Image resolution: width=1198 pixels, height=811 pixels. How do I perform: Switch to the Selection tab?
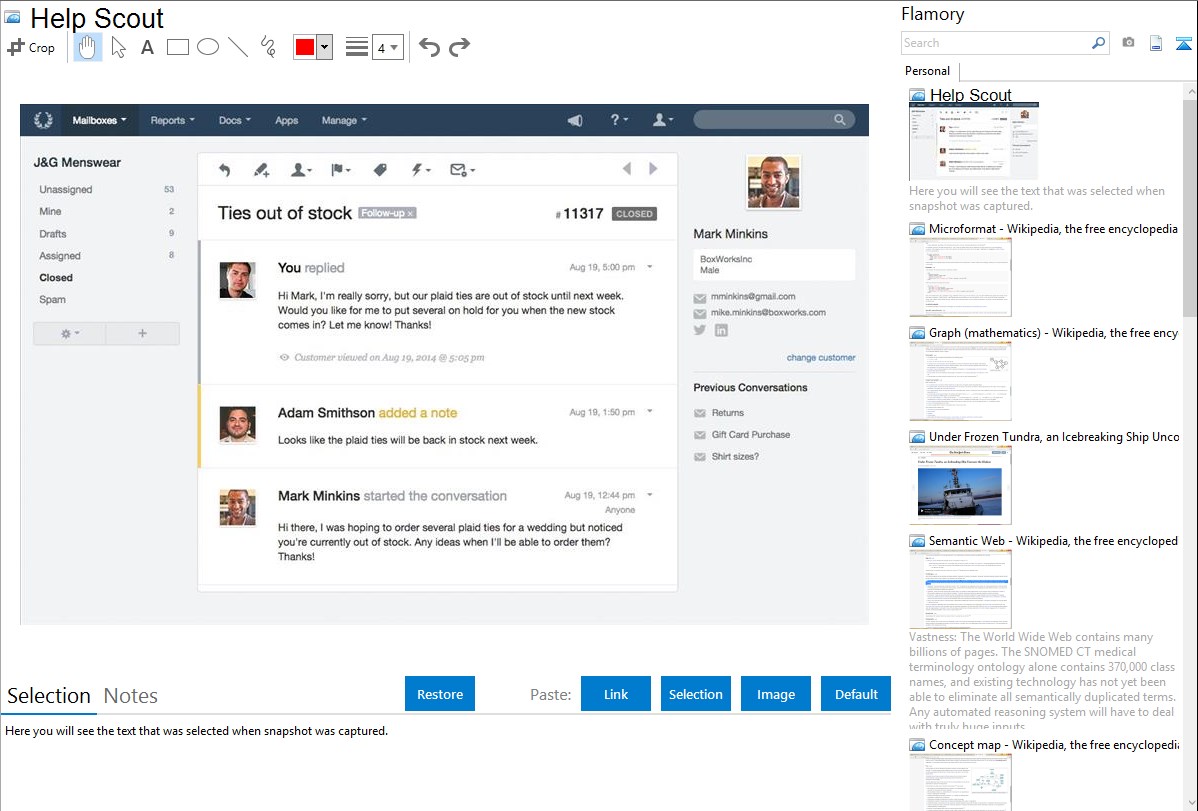click(x=49, y=696)
